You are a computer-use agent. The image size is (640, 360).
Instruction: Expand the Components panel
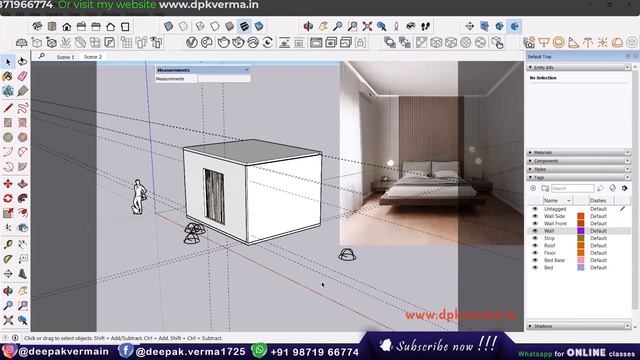click(530, 161)
